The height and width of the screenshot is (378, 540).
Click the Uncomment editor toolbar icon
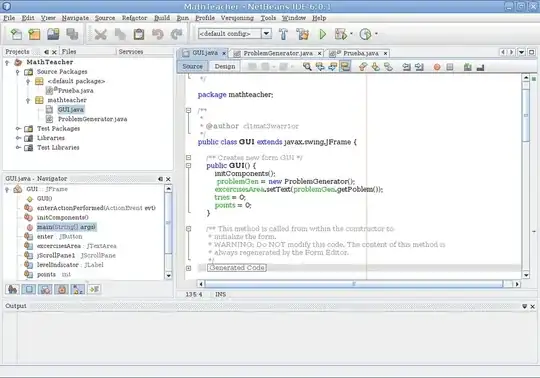click(480, 67)
